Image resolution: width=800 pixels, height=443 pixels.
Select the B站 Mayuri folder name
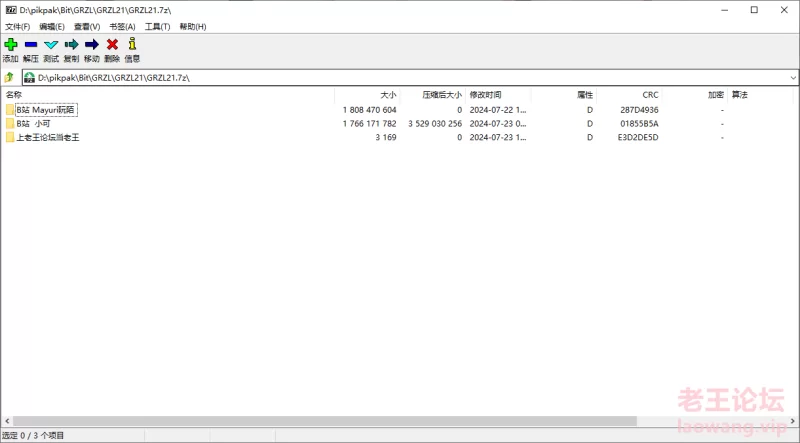click(46, 110)
